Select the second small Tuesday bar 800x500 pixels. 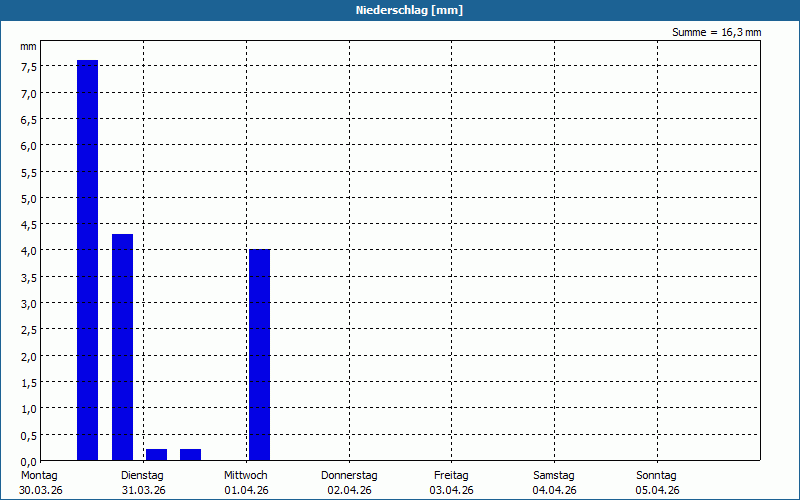190,455
